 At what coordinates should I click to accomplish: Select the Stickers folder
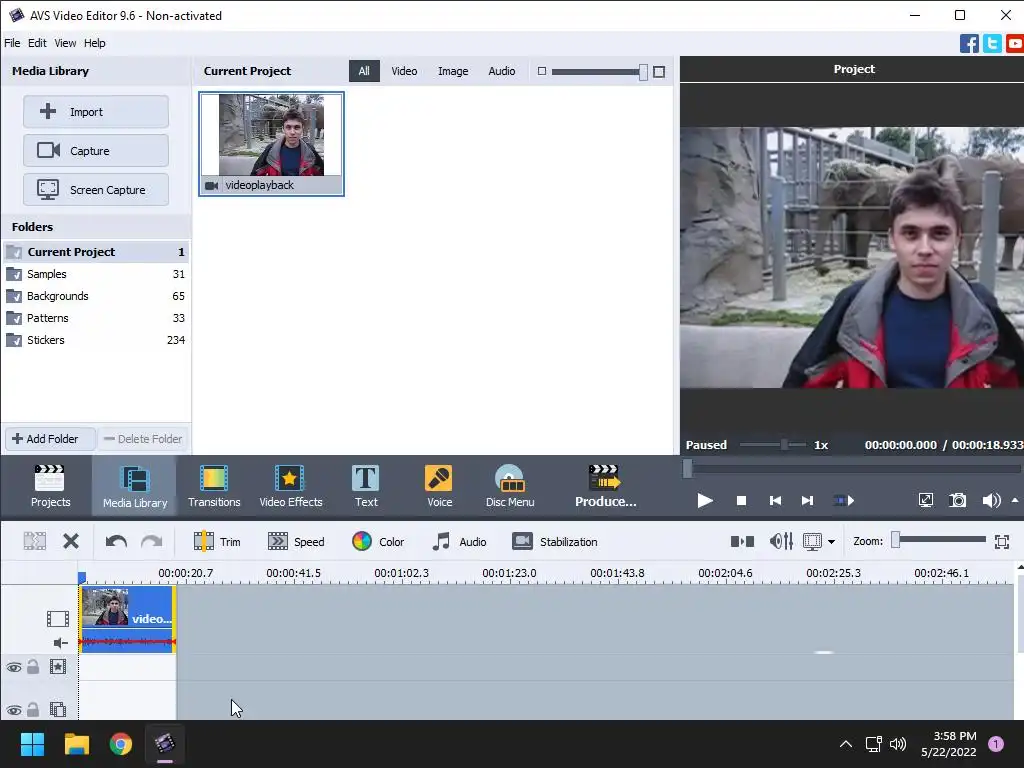96,340
